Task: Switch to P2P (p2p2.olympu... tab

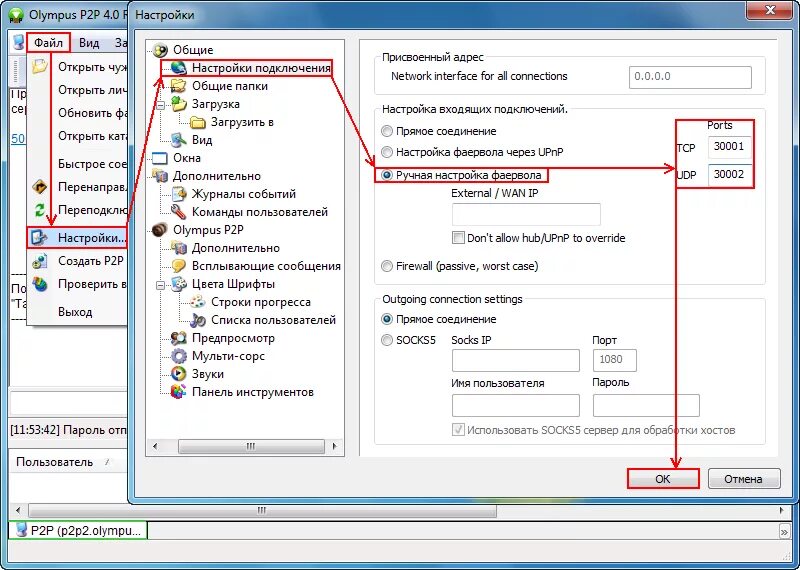Action: (78, 531)
